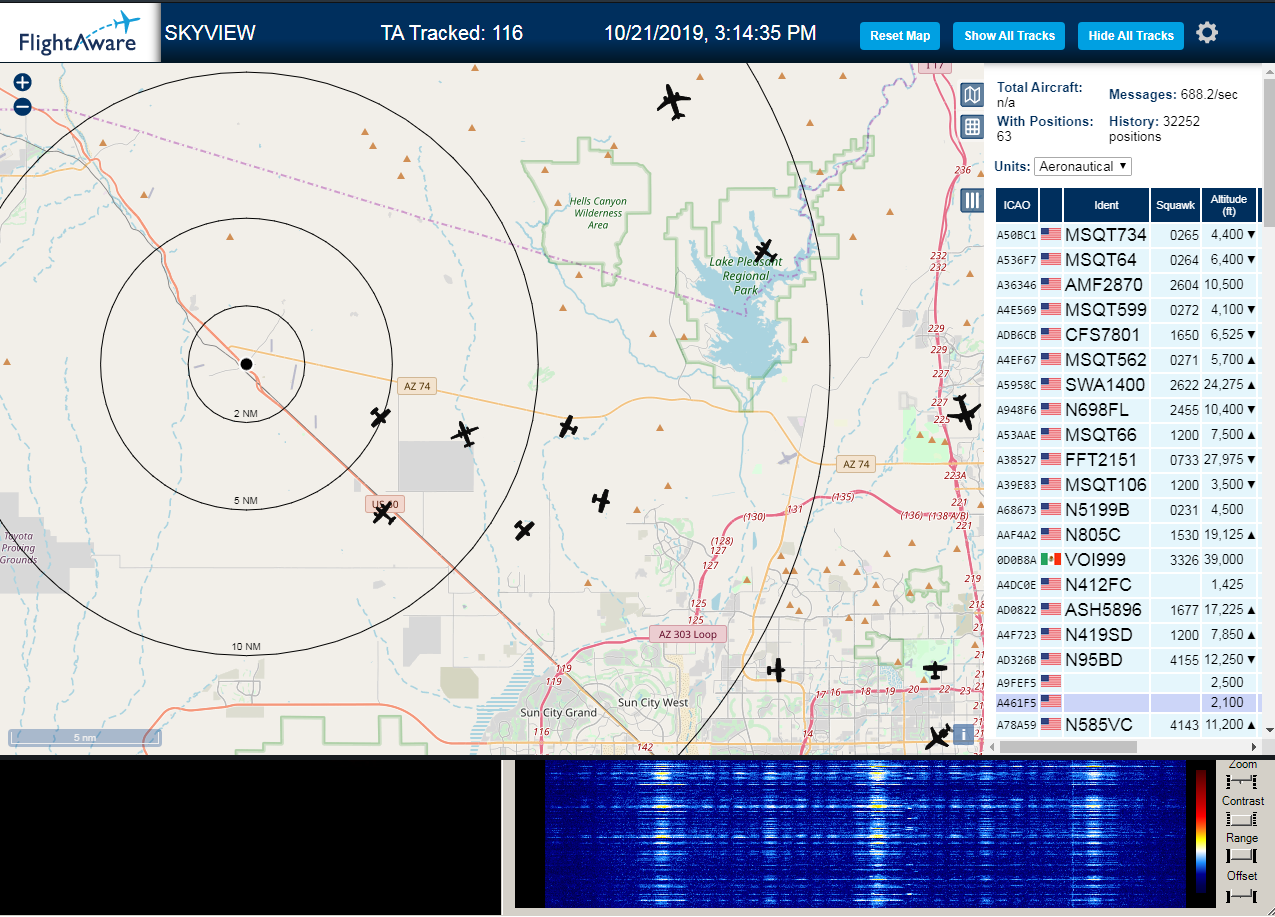Adjust the waterfall Range slider

click(1241, 856)
